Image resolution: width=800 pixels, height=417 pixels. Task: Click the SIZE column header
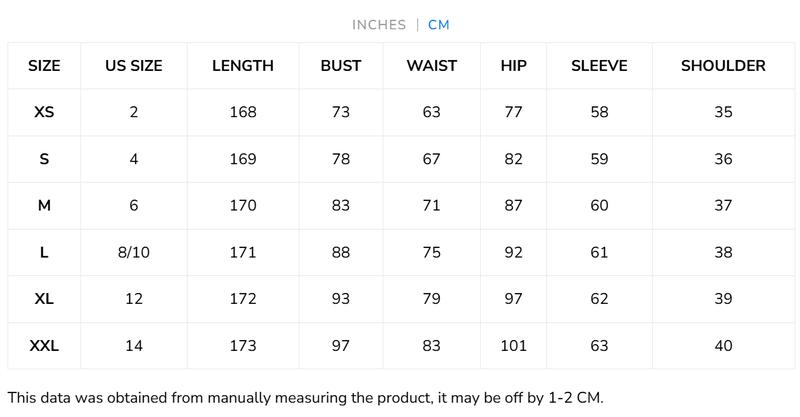click(x=44, y=66)
